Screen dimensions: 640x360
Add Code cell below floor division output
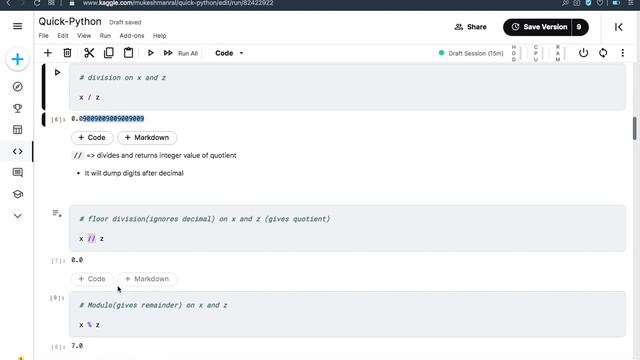[x=92, y=279]
